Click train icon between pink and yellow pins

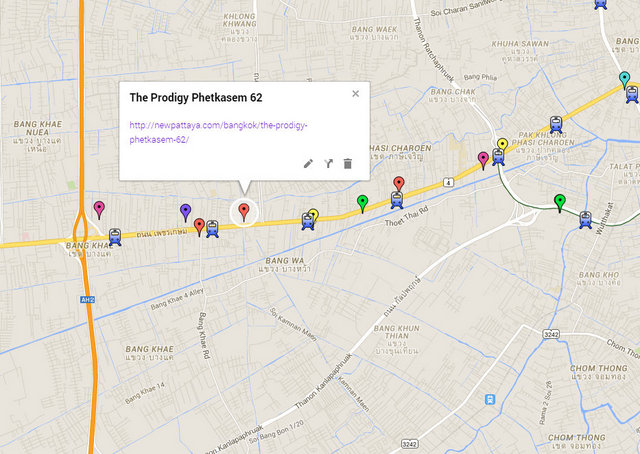click(x=498, y=157)
